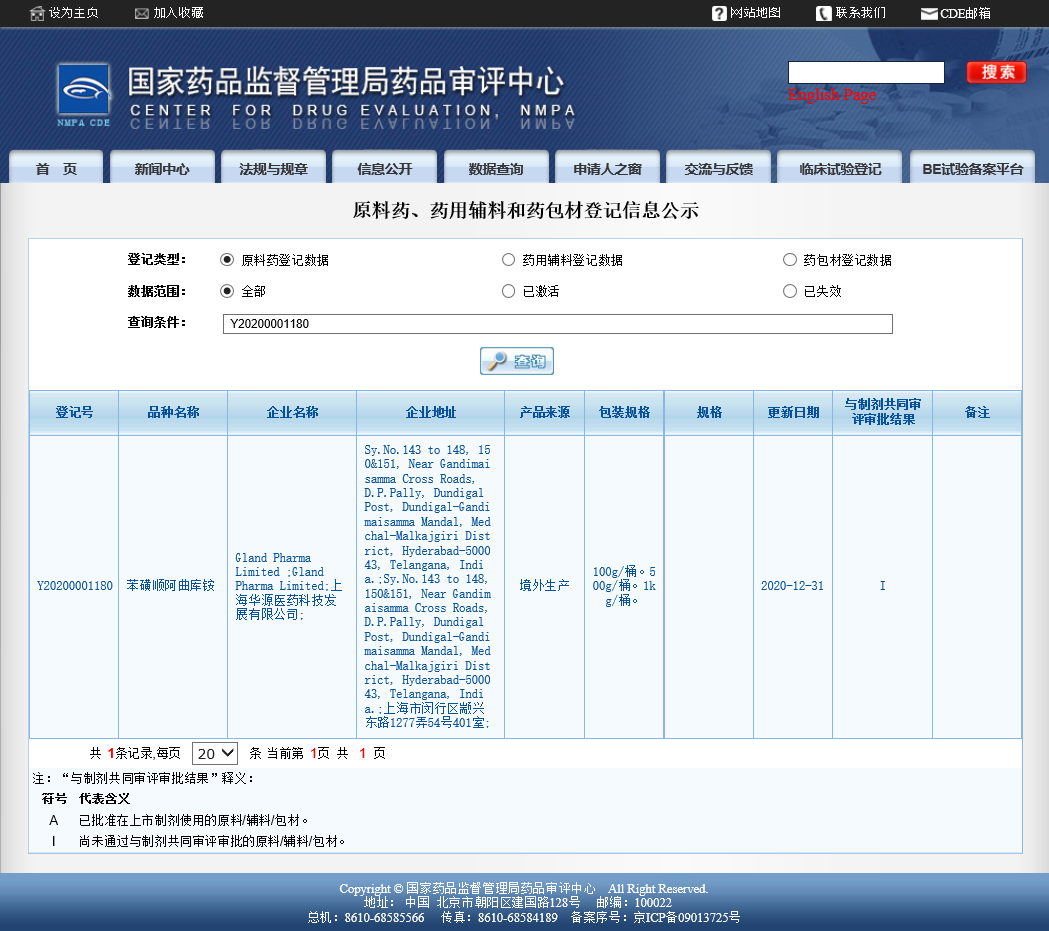1049x931 pixels.
Task: Open the per-page count dropdown showing 20
Action: 214,753
